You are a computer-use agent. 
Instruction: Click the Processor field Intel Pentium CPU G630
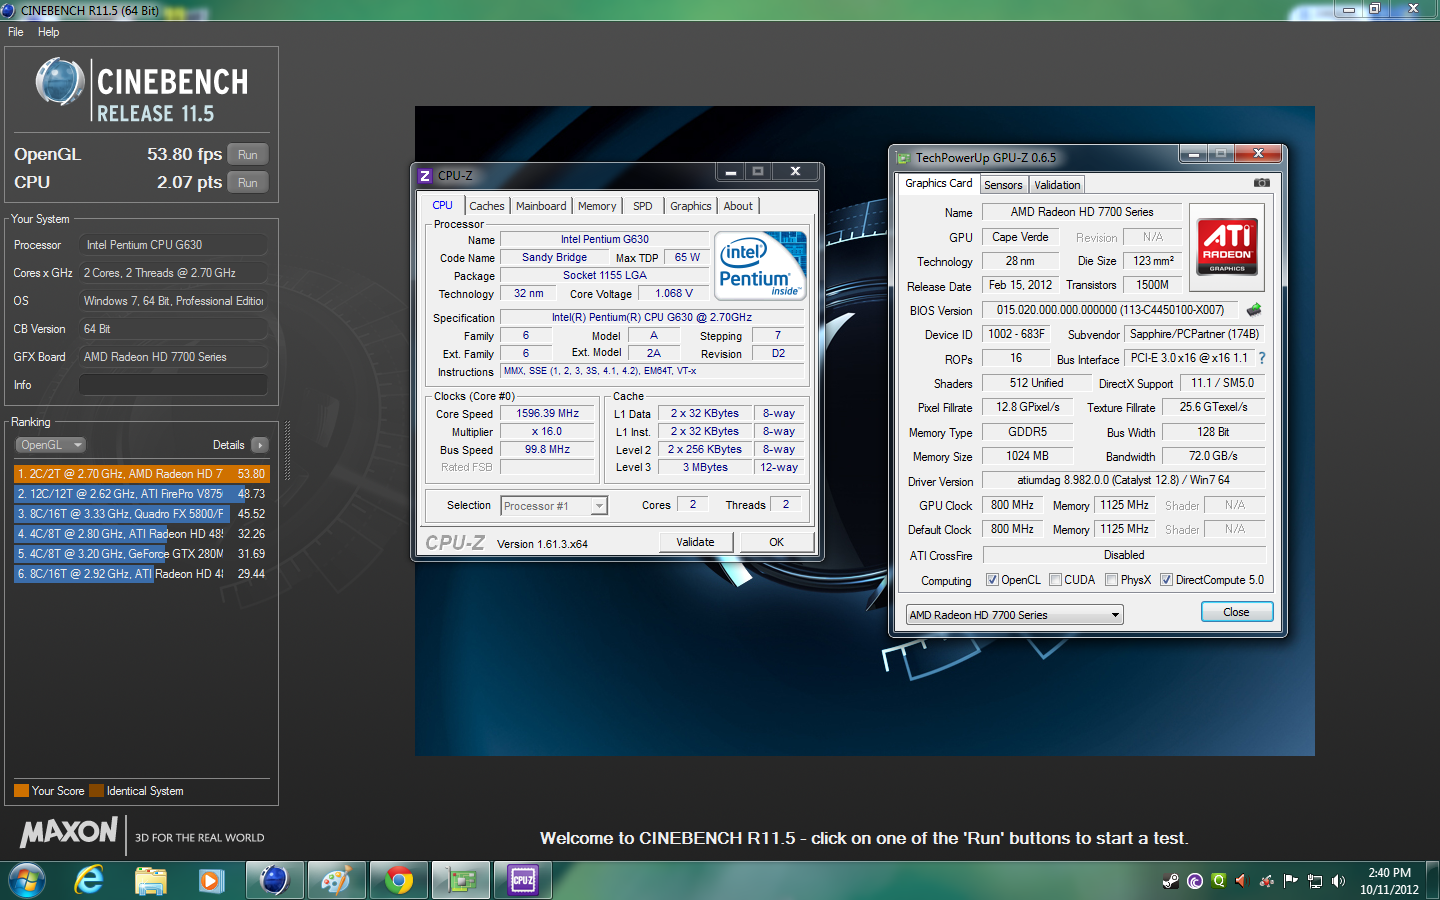173,245
